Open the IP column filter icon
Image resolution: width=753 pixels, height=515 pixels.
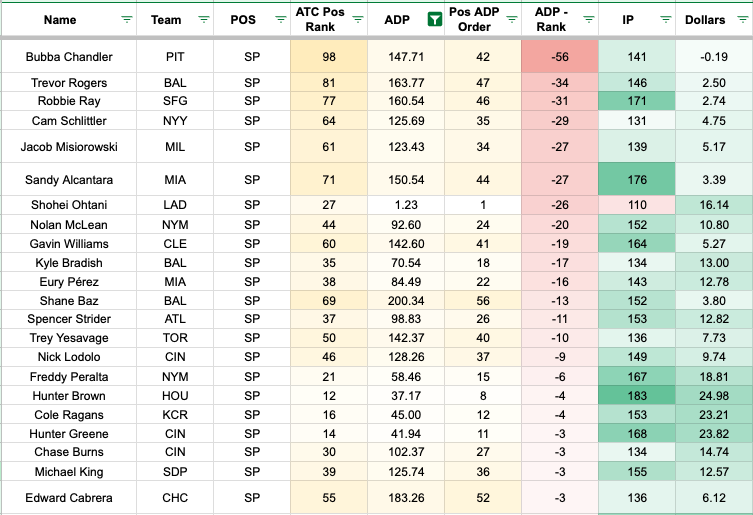point(665,19)
